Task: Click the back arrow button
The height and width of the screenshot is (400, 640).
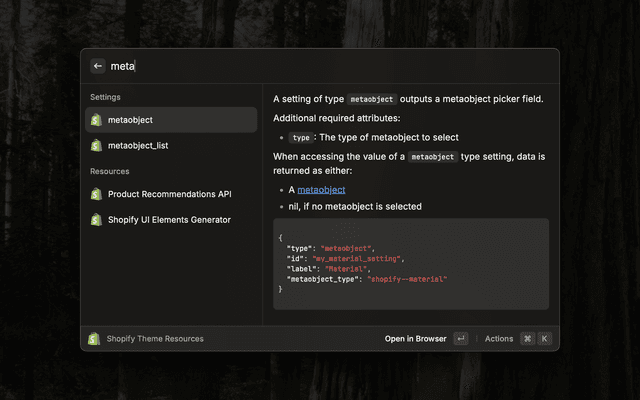Action: tap(98, 66)
